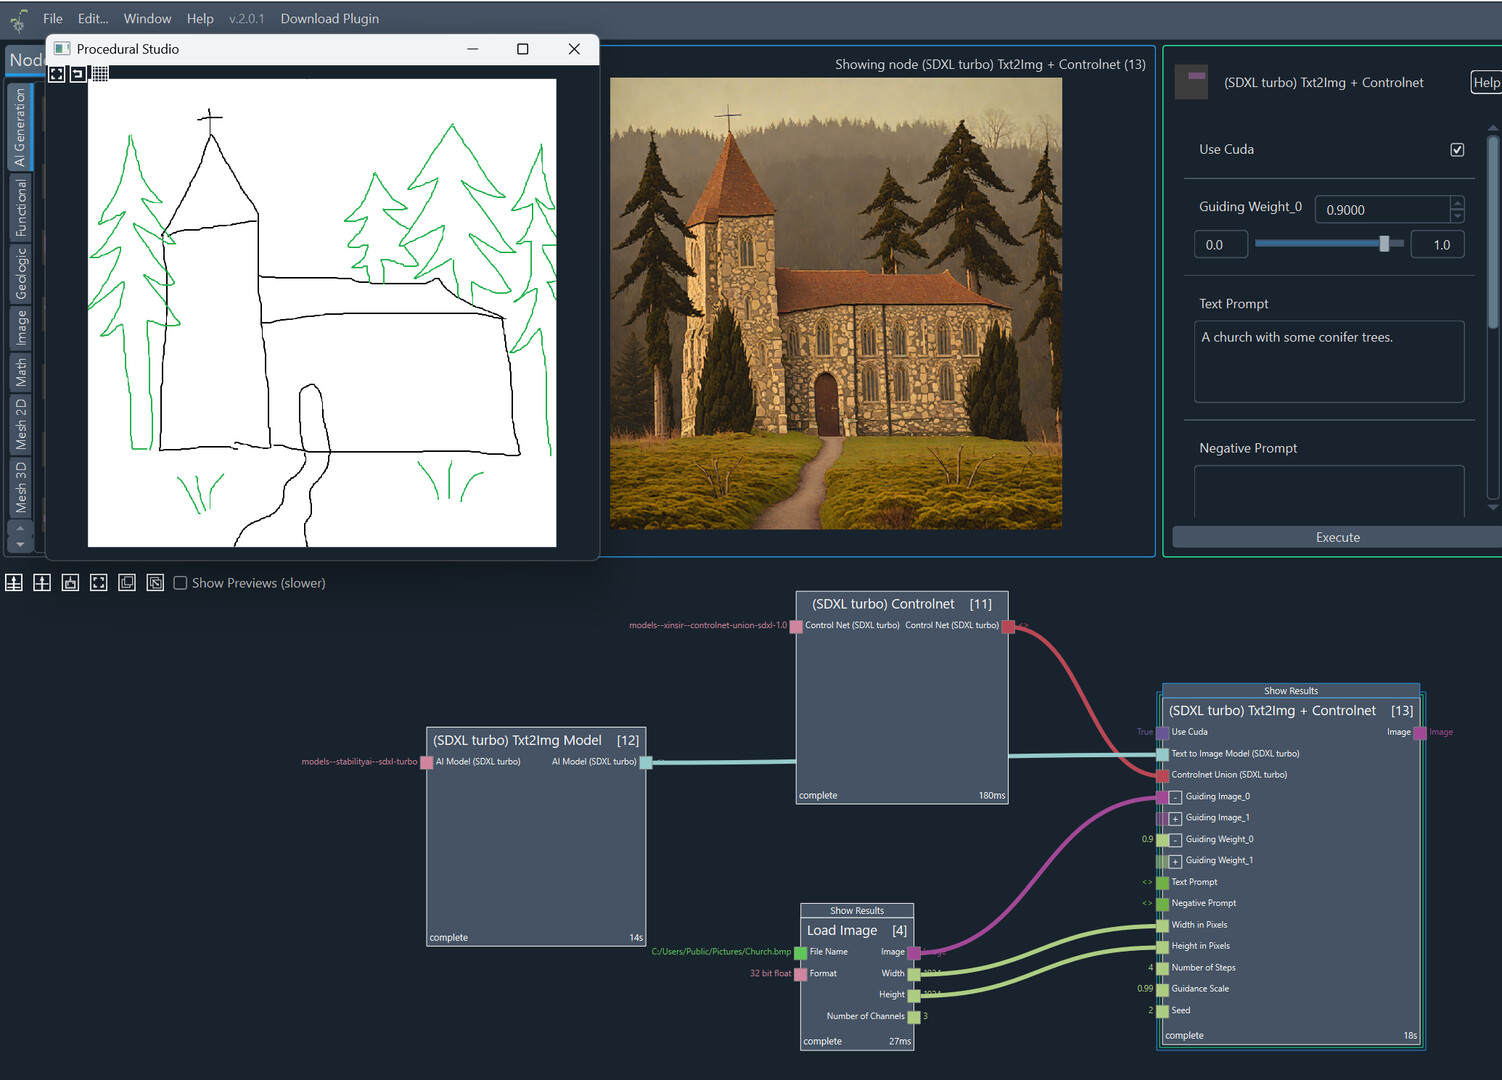
Task: Disable the Use Cuda checkbox
Action: point(1457,149)
